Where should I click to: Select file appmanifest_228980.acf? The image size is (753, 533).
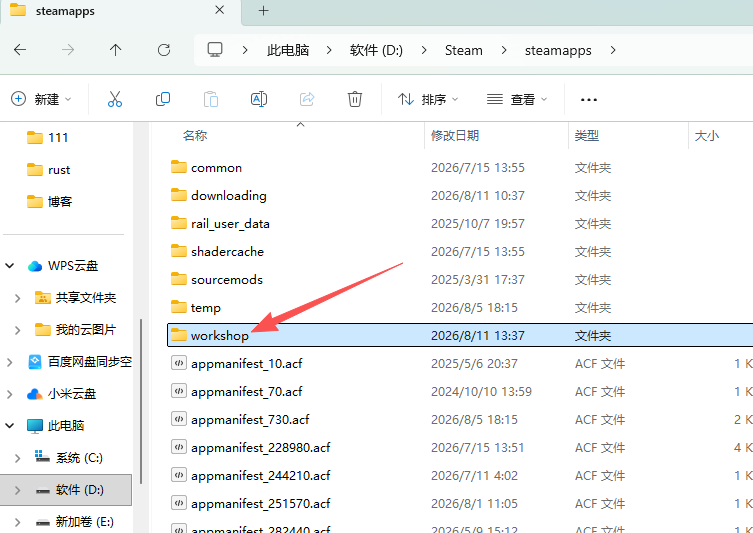(x=460, y=448)
